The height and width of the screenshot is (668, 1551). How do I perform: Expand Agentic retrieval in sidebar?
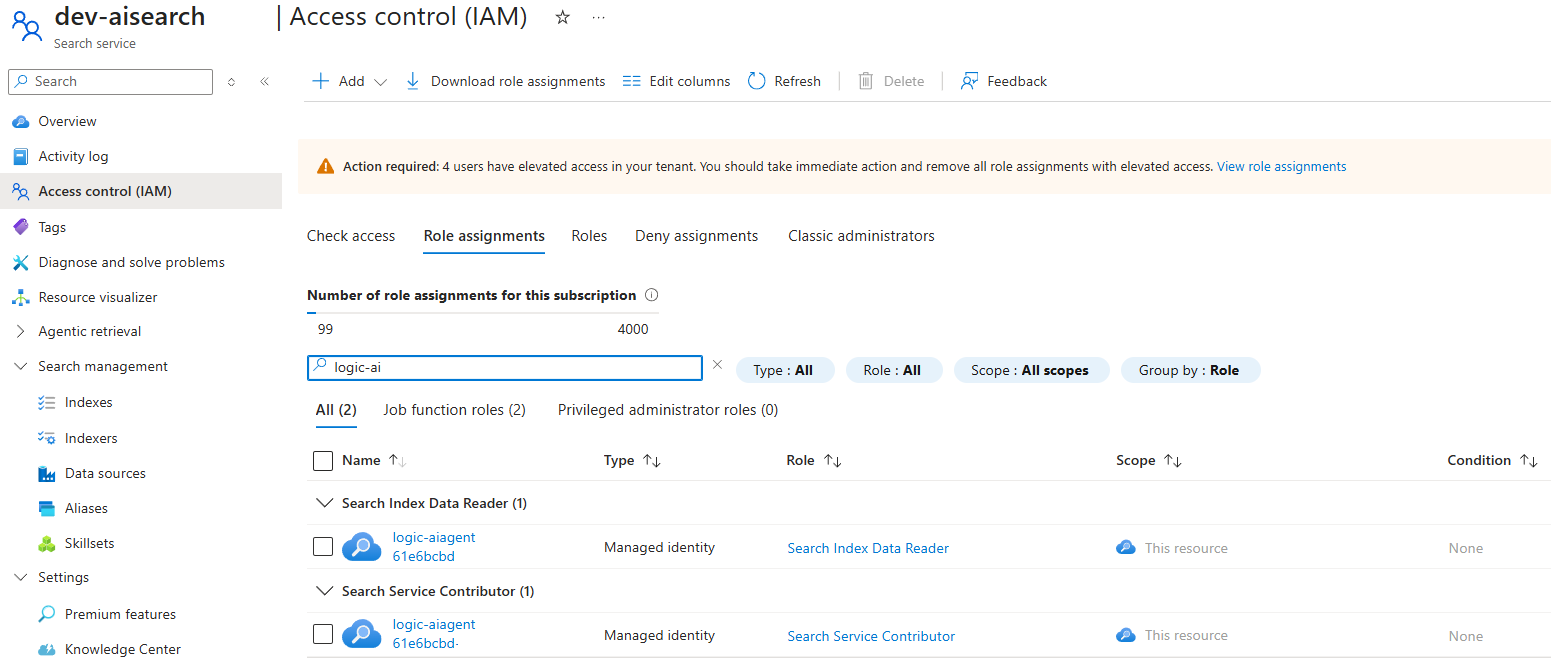pyautogui.click(x=21, y=331)
